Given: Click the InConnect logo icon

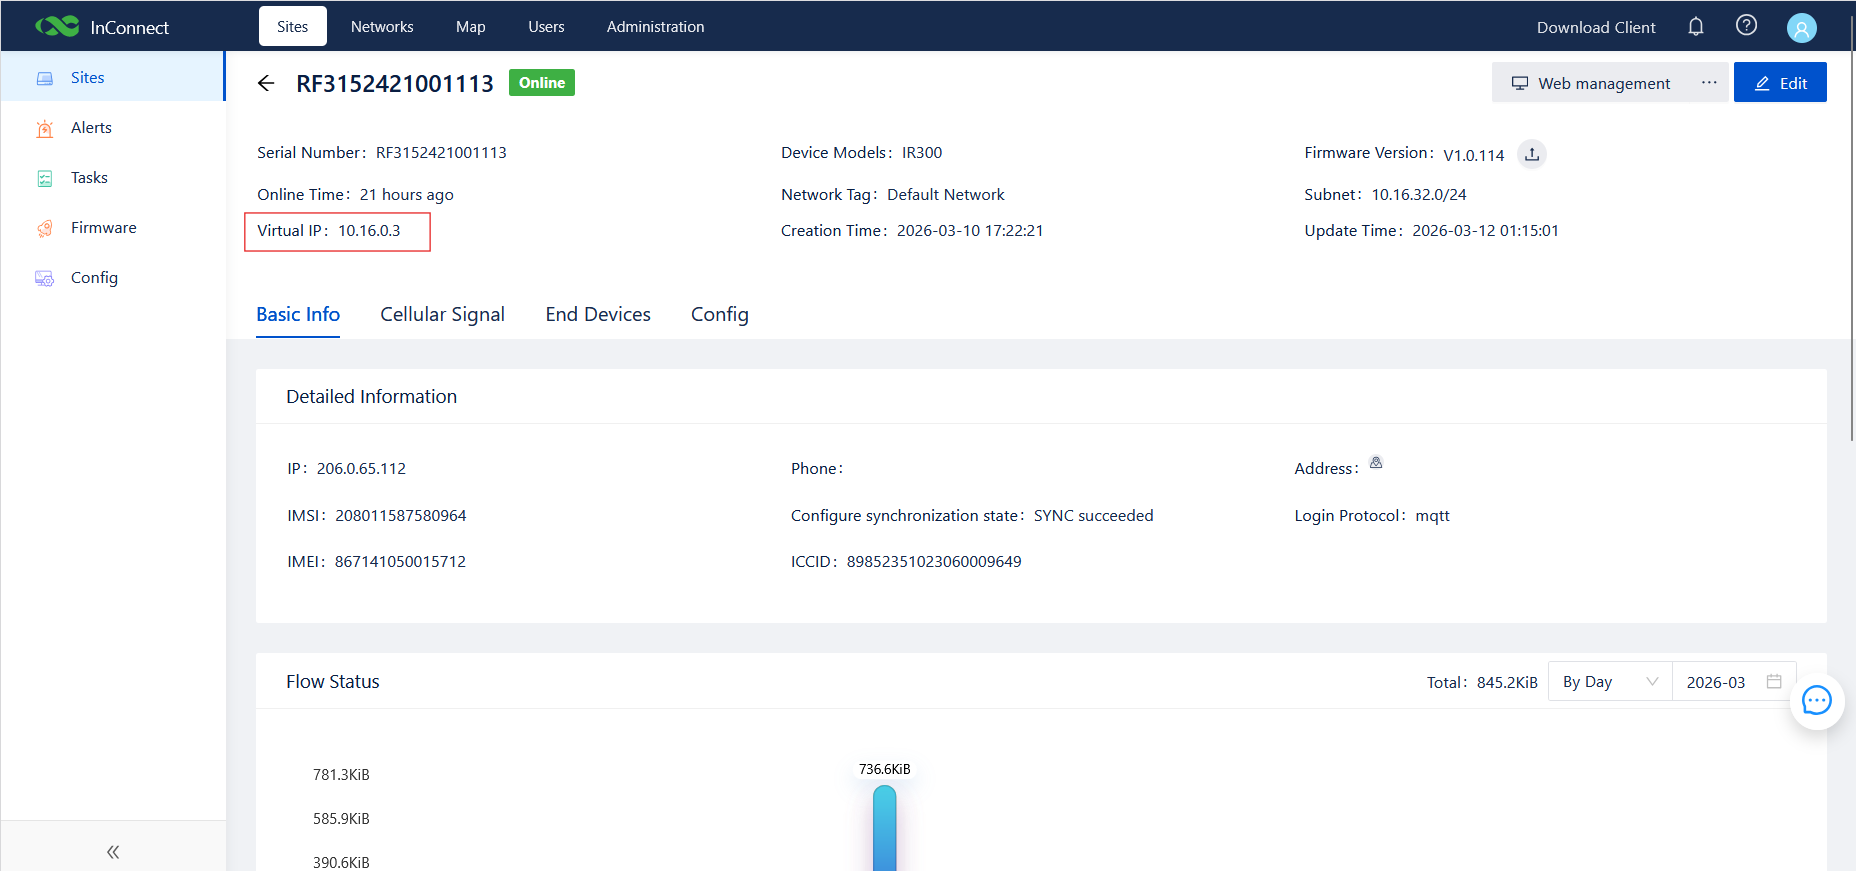Looking at the screenshot, I should [x=57, y=27].
